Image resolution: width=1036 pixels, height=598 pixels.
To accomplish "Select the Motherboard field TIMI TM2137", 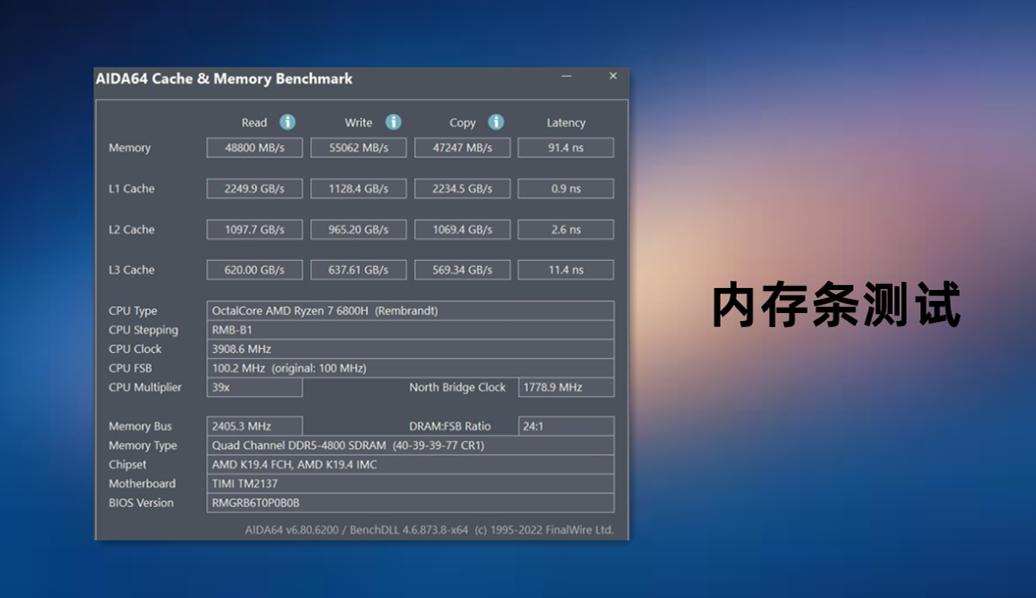I will point(410,483).
